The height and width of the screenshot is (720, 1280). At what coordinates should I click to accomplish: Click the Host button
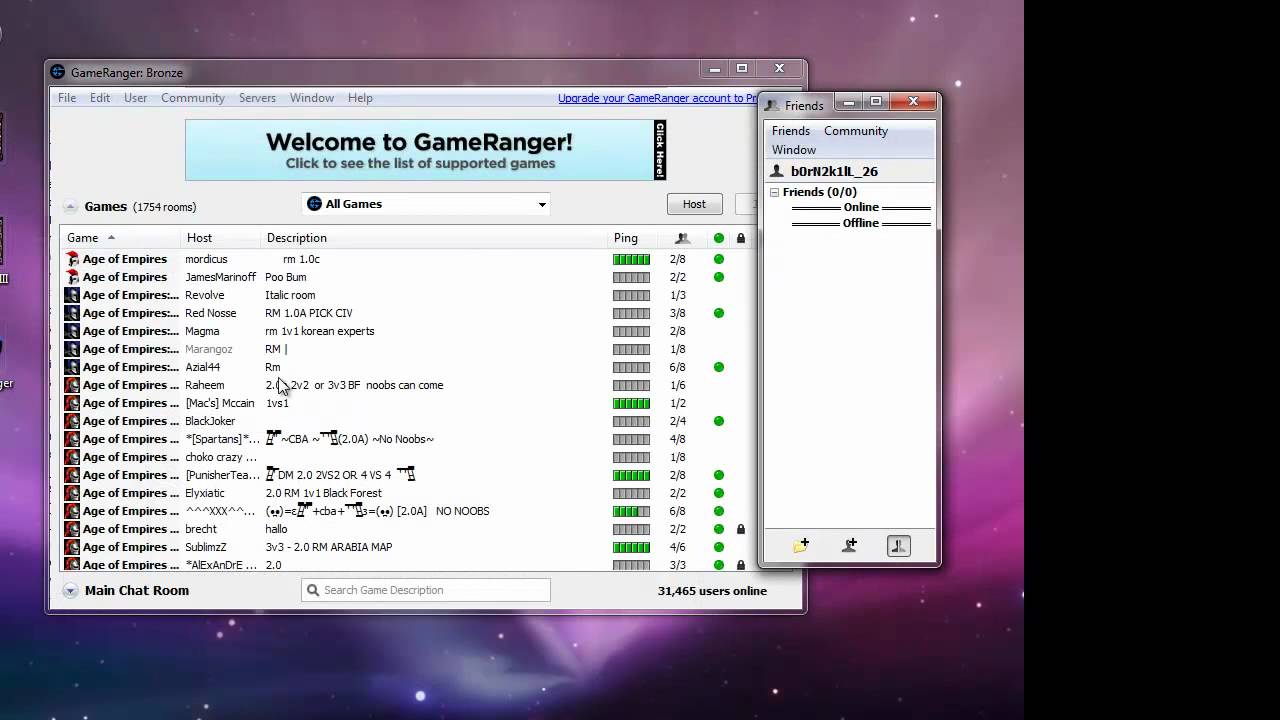pos(694,204)
